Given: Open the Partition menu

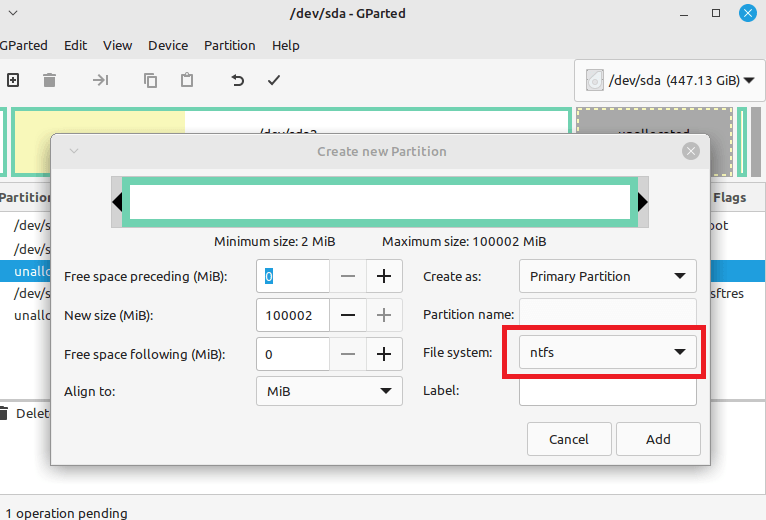Looking at the screenshot, I should coord(229,45).
